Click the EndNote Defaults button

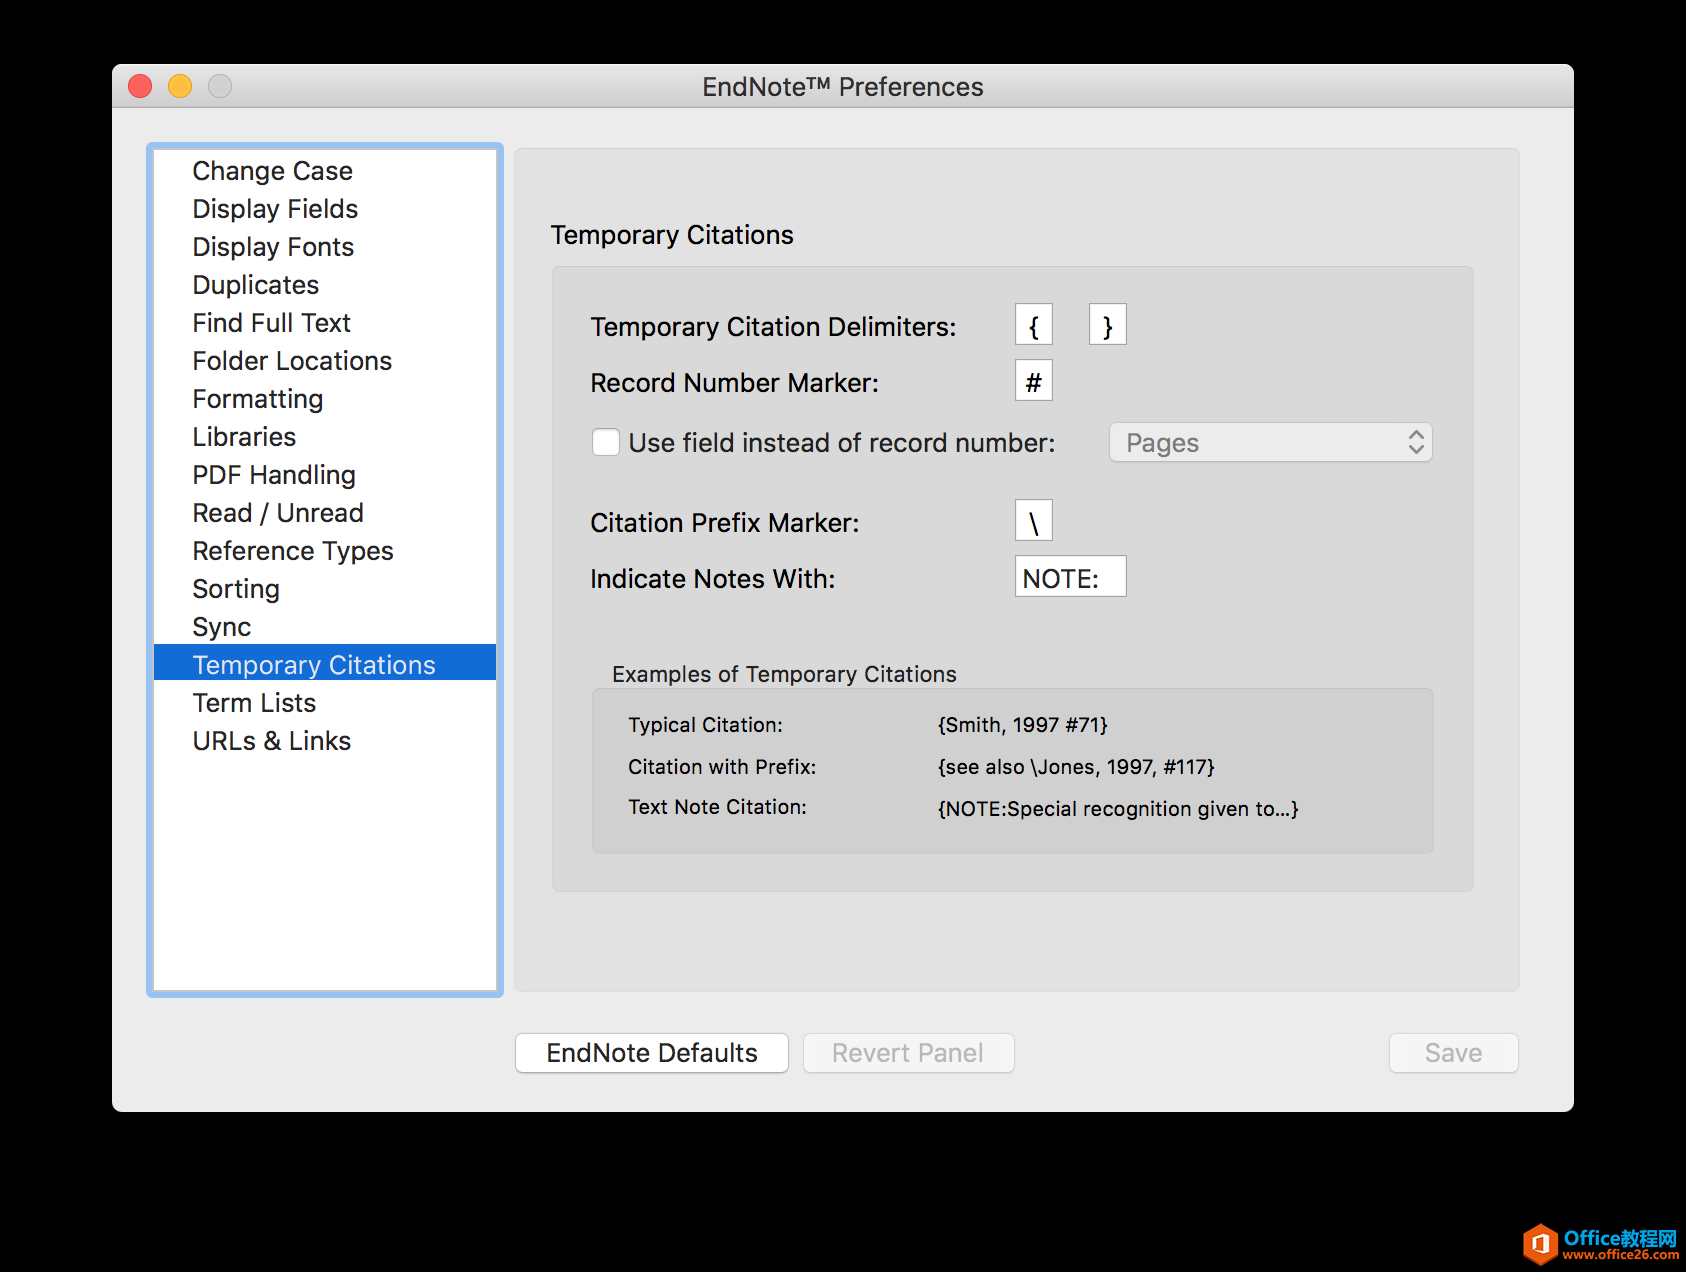pos(651,1053)
